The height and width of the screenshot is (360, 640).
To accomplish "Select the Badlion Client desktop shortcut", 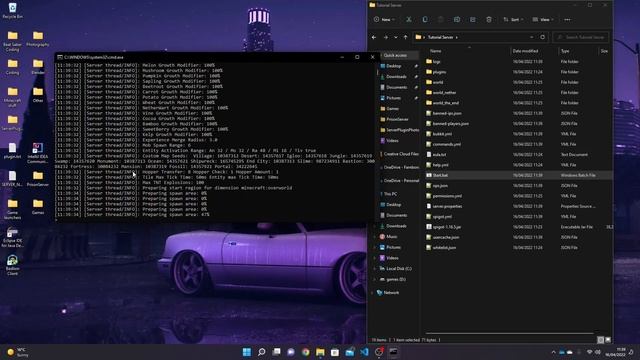I will click(x=13, y=265).
